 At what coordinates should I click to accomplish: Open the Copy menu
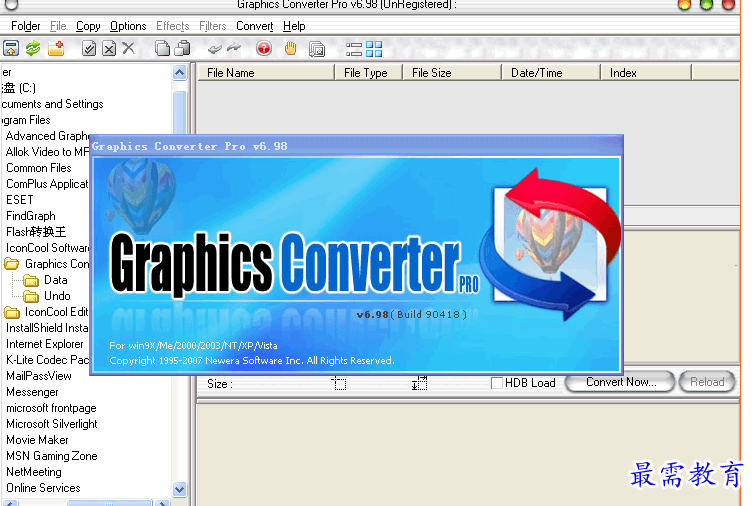[x=88, y=26]
